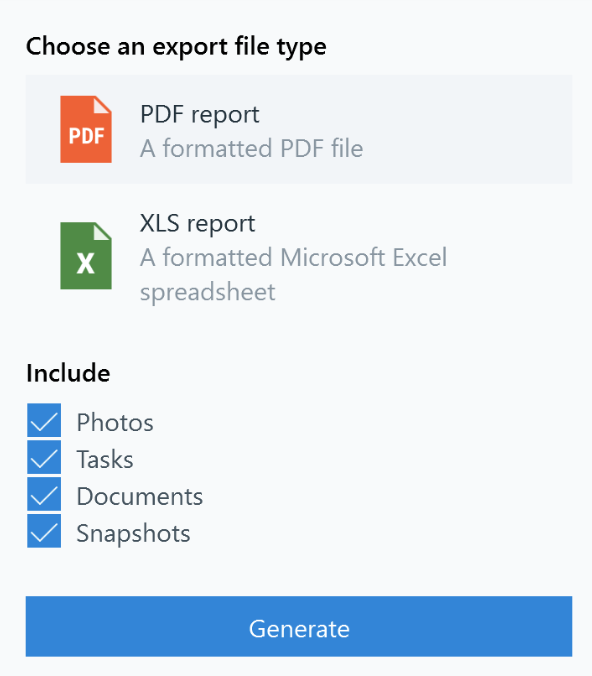Image resolution: width=592 pixels, height=676 pixels.
Task: Uncheck the Photos checkbox
Action: pyautogui.click(x=44, y=420)
